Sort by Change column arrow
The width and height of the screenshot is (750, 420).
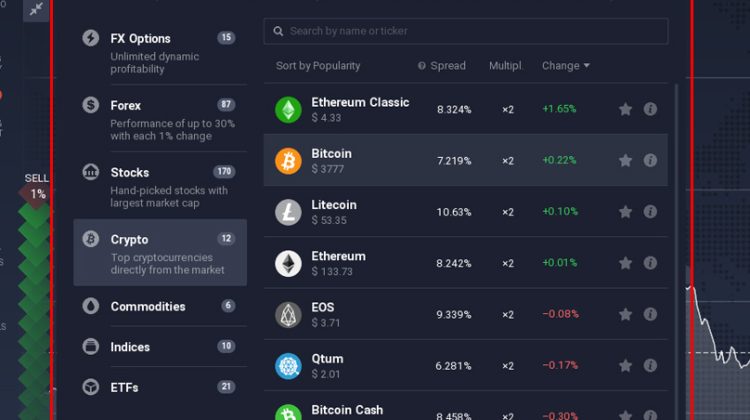(x=586, y=66)
